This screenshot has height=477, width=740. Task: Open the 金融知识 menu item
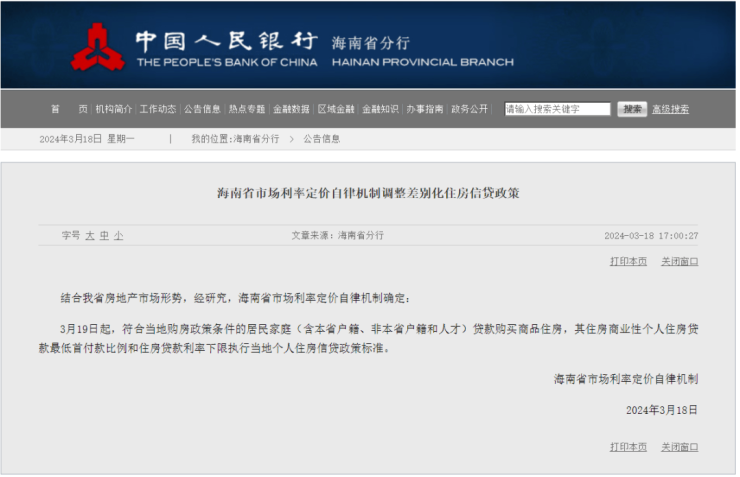click(x=380, y=109)
